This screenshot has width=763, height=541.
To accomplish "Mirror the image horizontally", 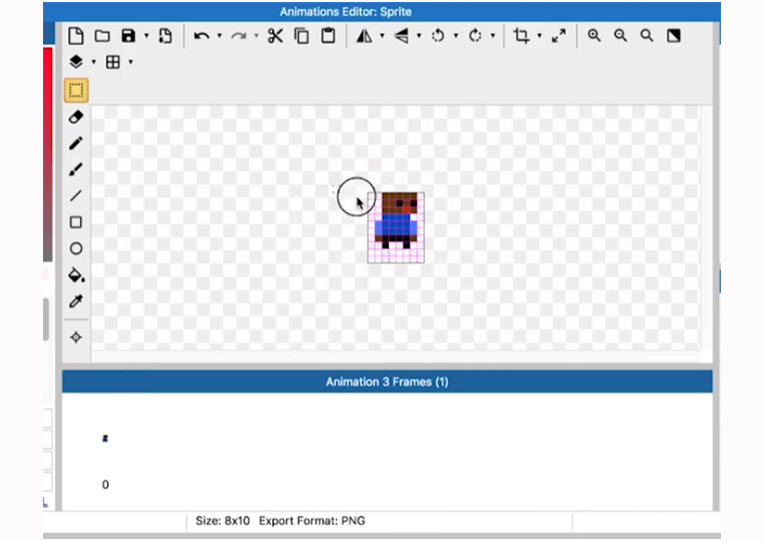I will click(364, 36).
